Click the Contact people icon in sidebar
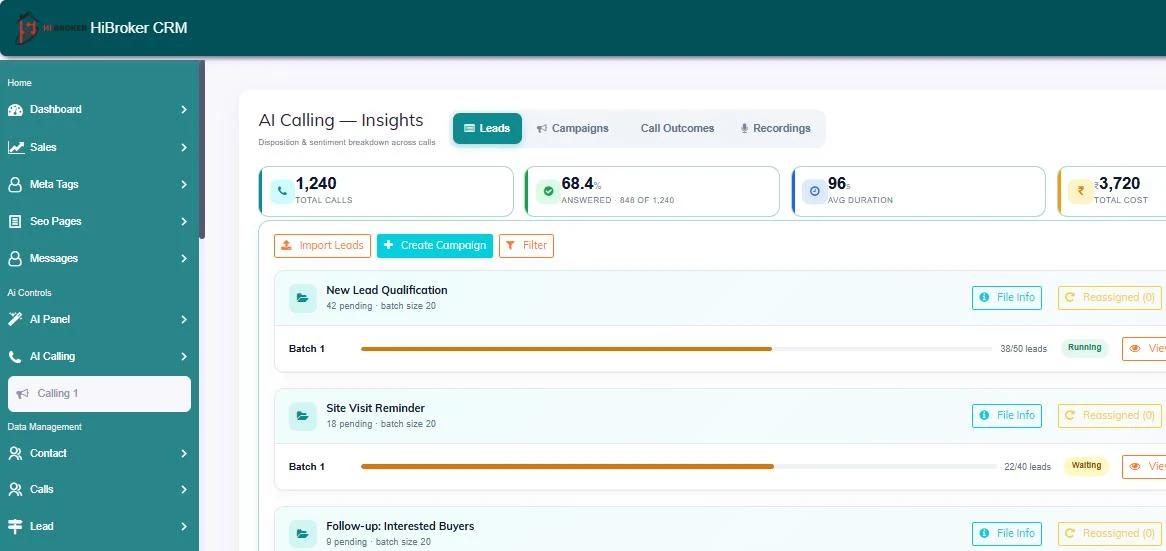 (x=15, y=453)
